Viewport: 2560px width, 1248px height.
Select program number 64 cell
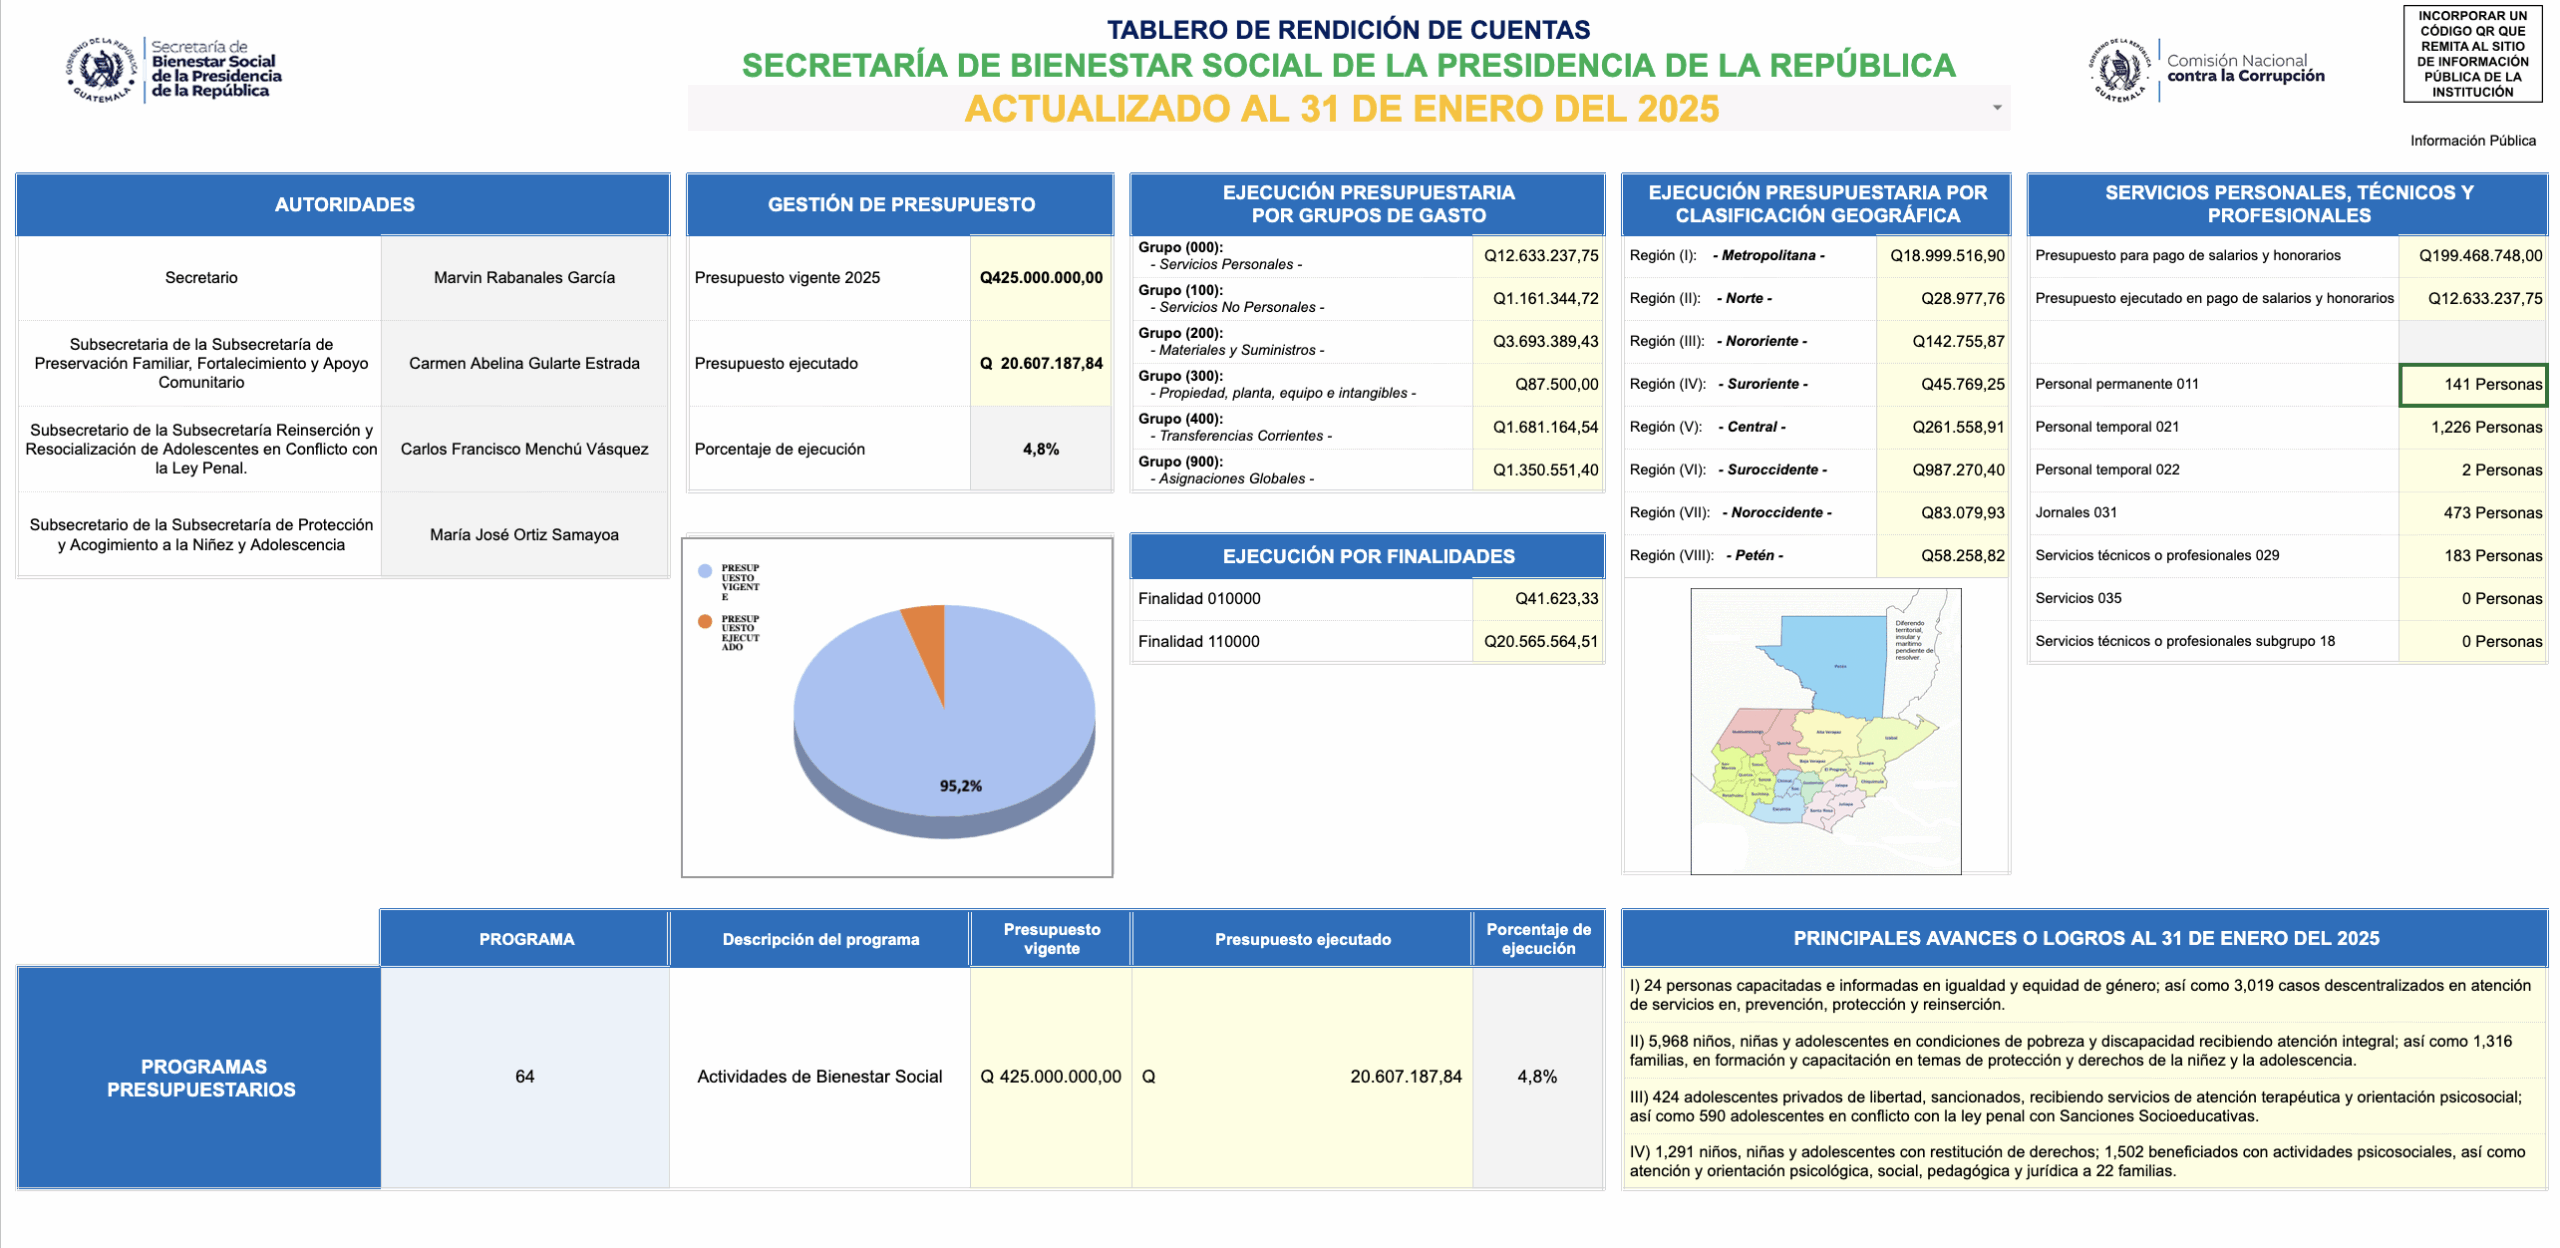[x=524, y=1078]
